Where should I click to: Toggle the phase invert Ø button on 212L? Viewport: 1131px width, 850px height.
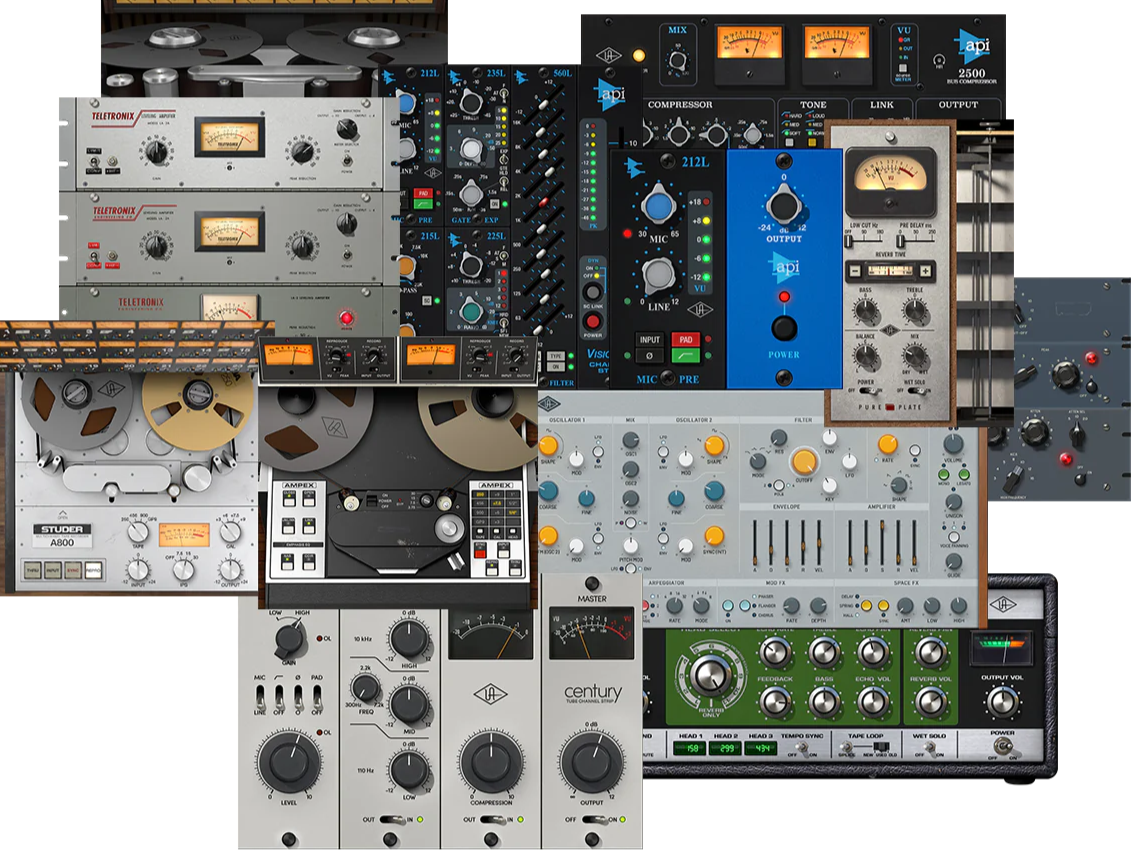[x=649, y=356]
